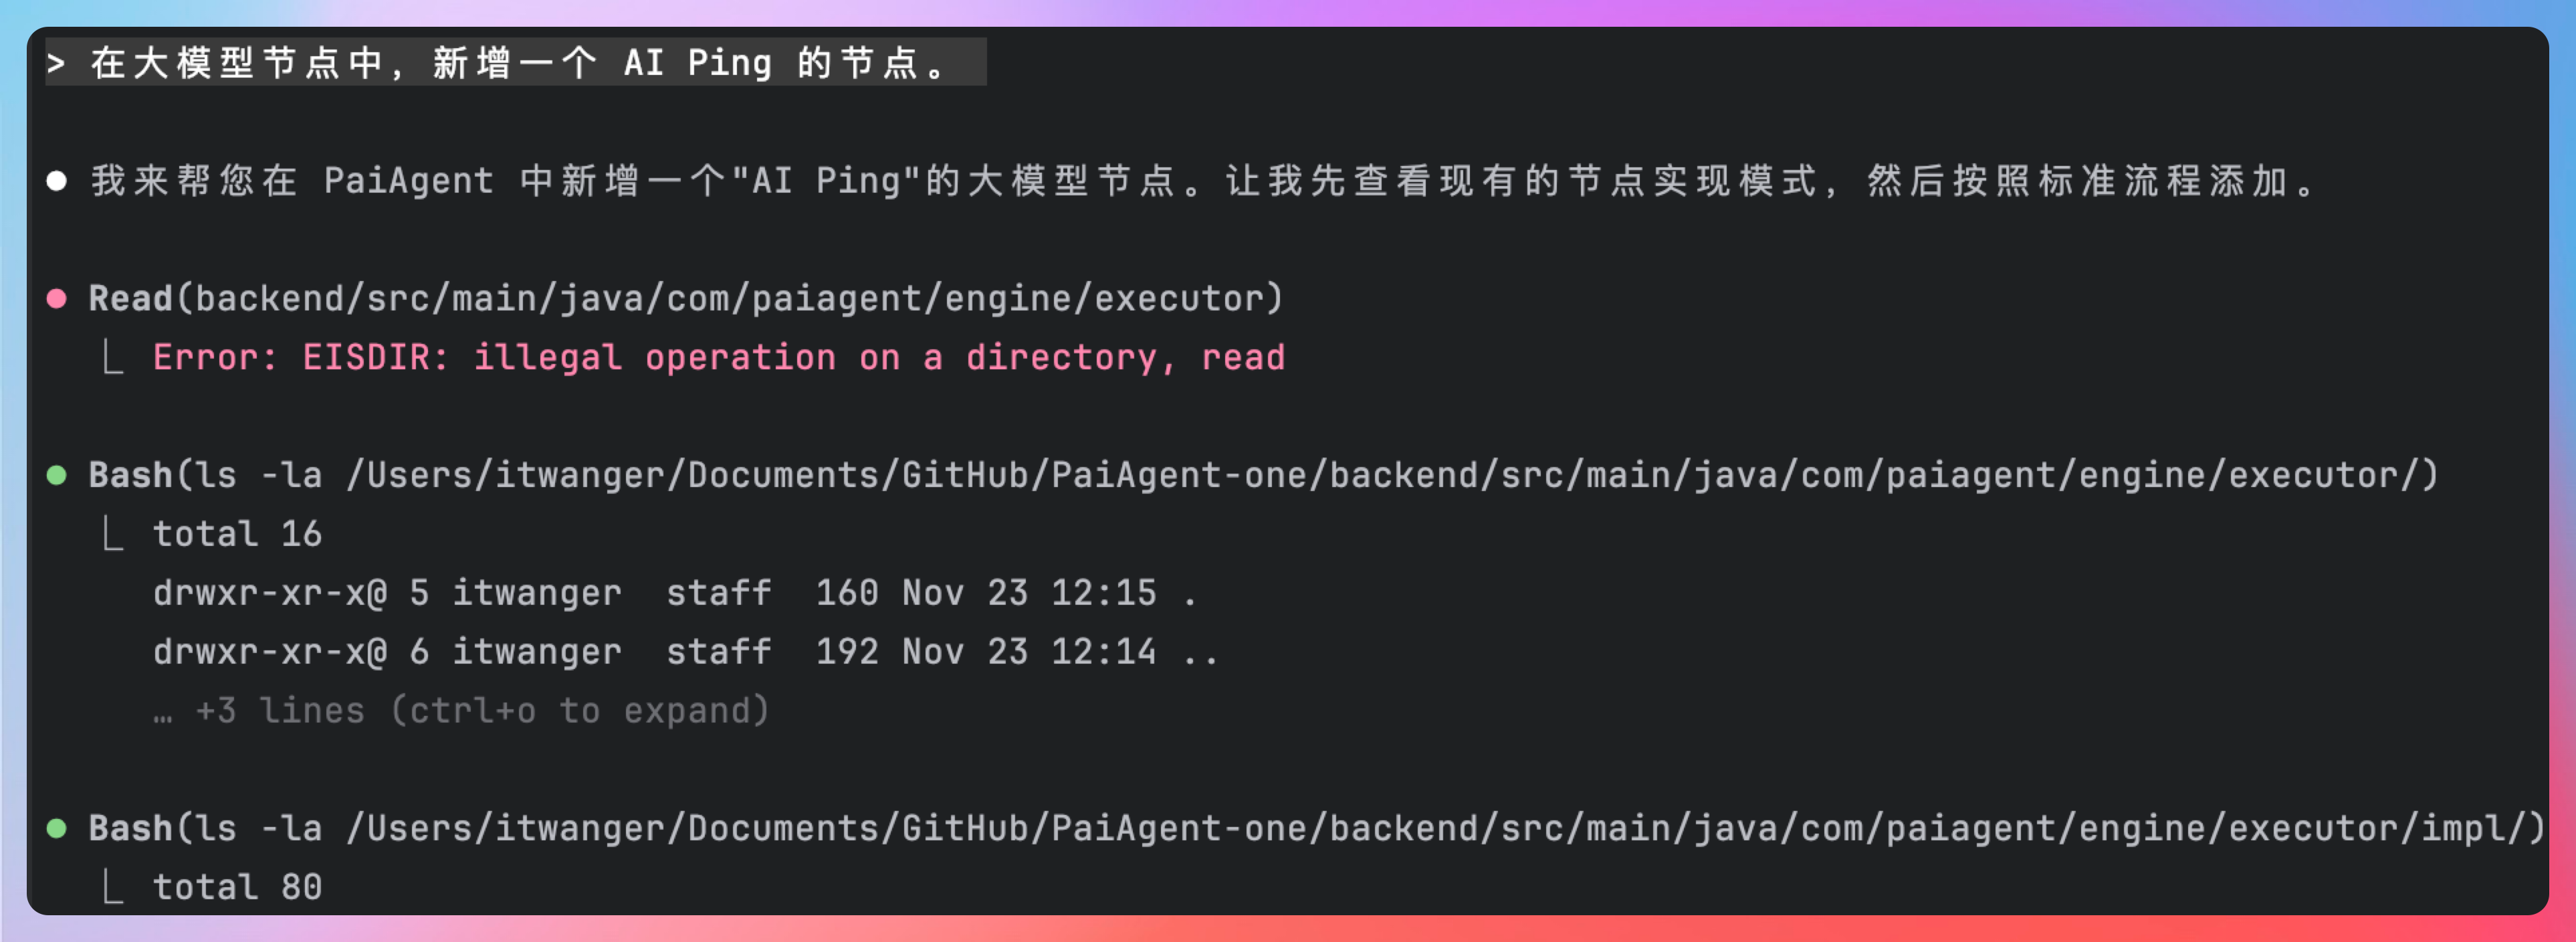This screenshot has height=942, width=2576.
Task: Click the pink error bullet beside Read
Action: click(57, 298)
